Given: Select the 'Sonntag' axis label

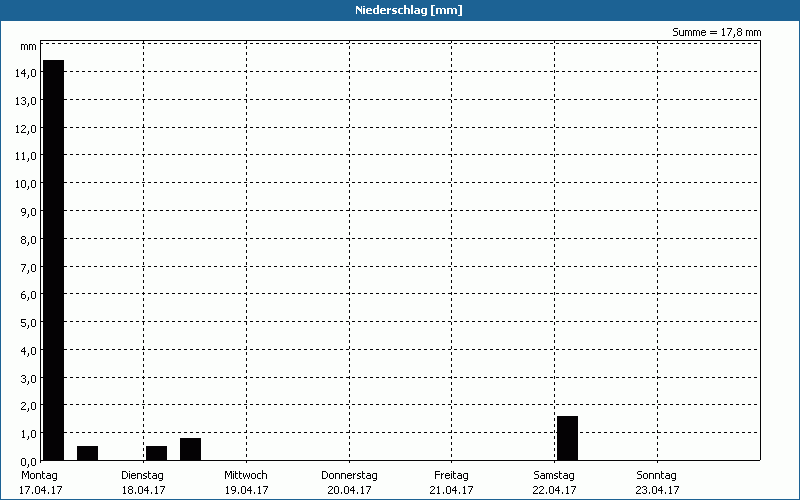Looking at the screenshot, I should tap(656, 475).
